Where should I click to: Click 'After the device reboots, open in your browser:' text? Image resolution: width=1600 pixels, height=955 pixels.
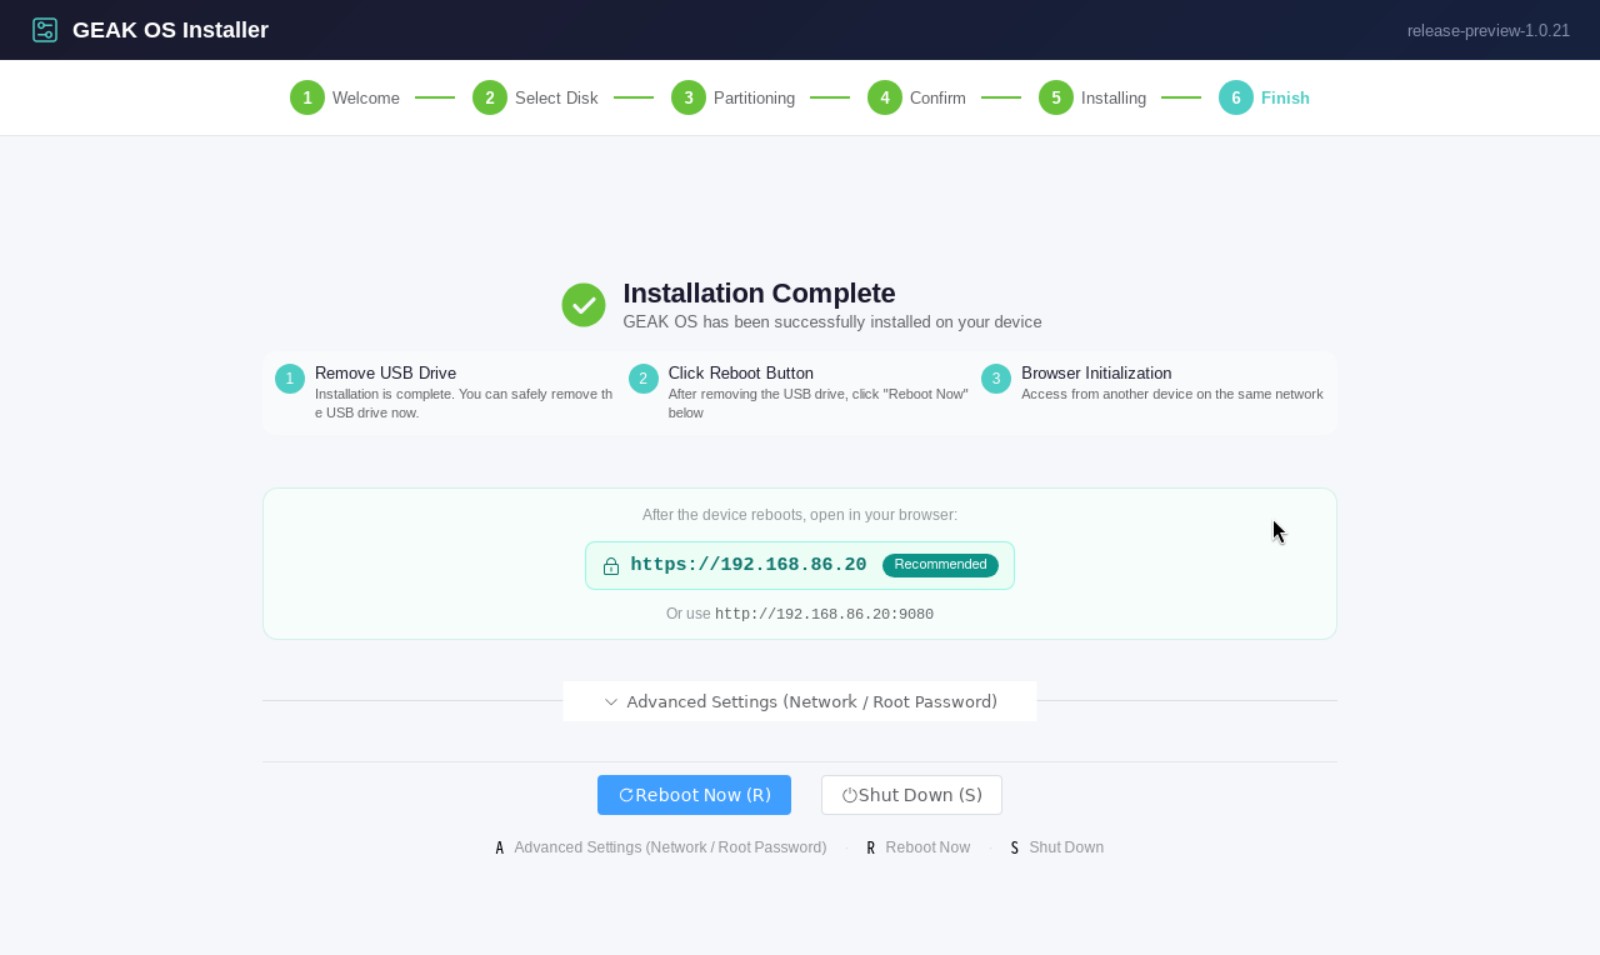pyautogui.click(x=800, y=515)
